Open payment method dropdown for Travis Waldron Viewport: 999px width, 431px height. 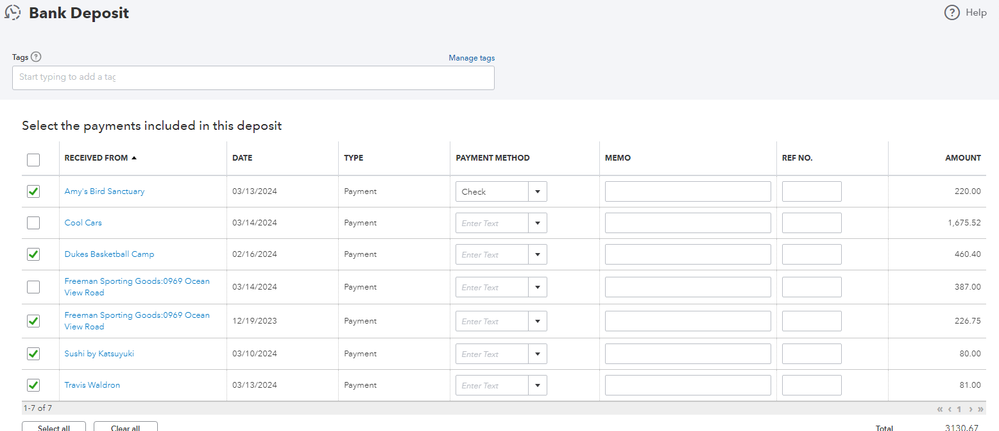(537, 386)
